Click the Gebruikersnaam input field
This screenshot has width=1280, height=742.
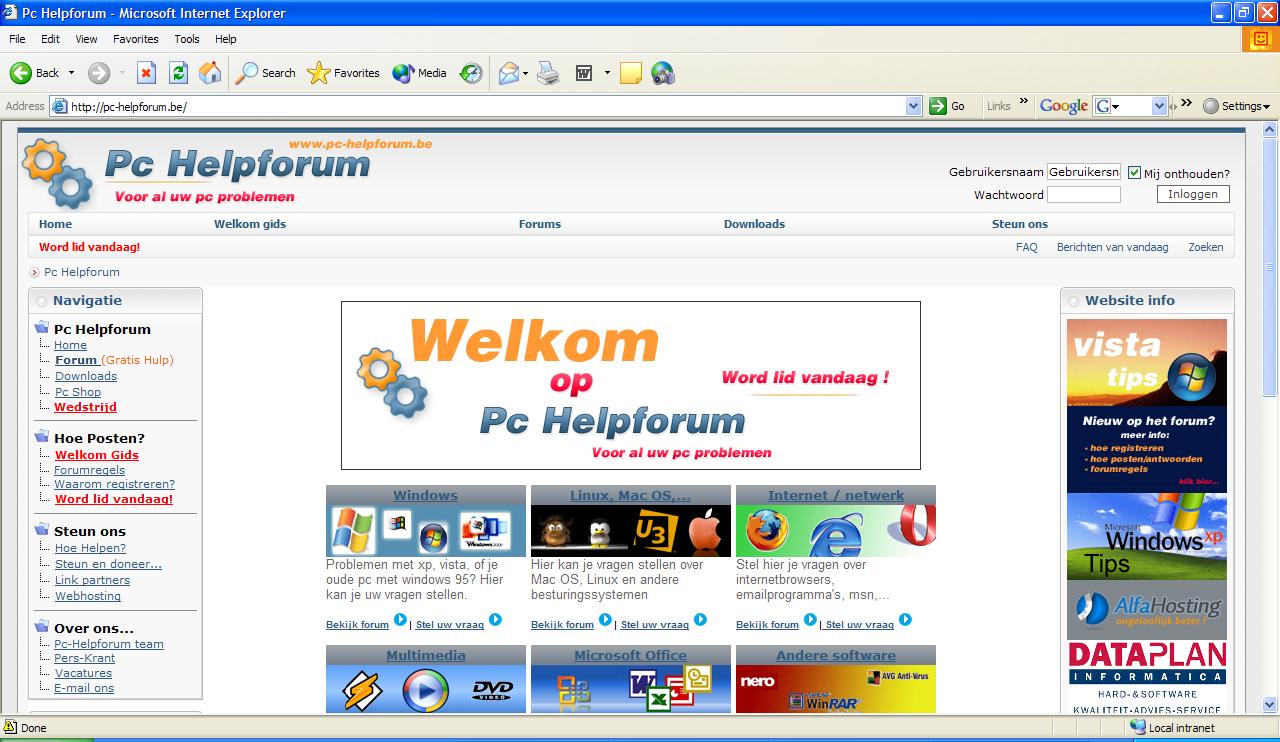click(x=1084, y=172)
